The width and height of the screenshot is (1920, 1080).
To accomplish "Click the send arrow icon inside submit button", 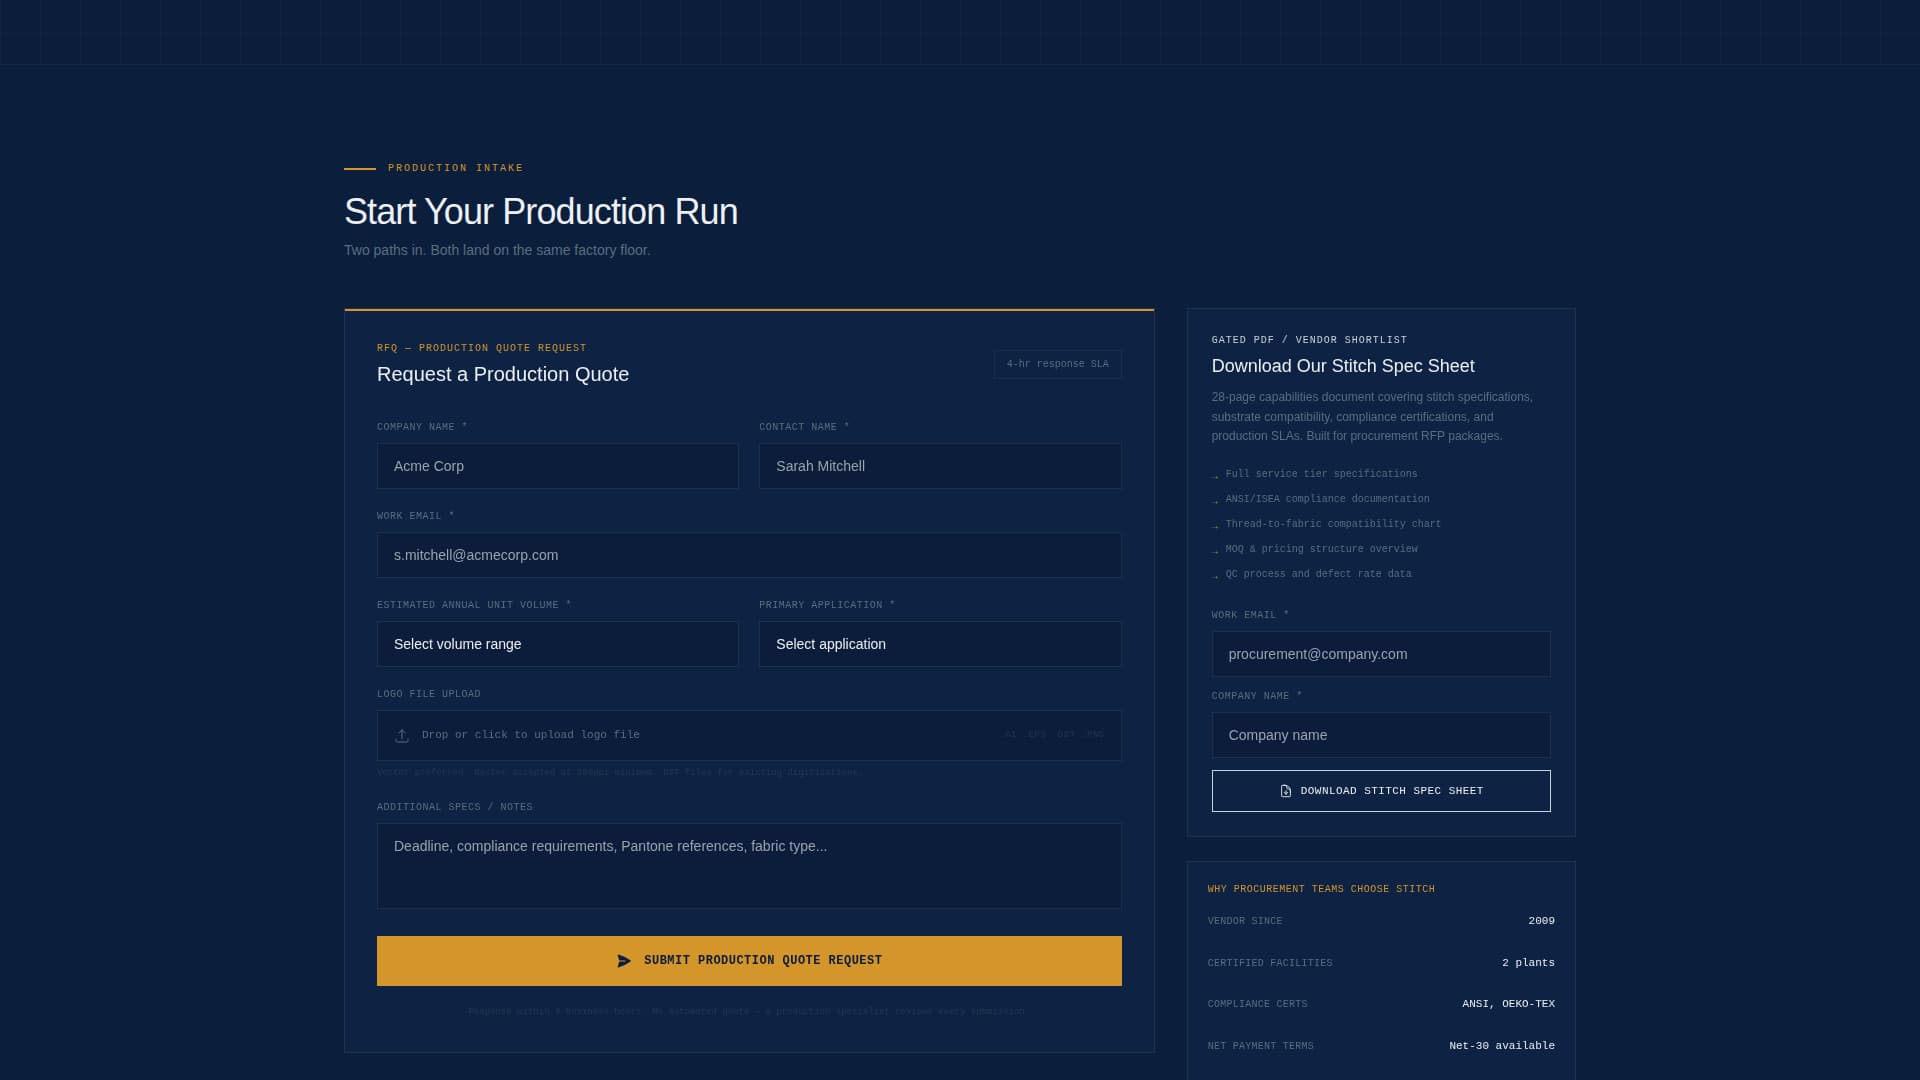I will (x=622, y=960).
